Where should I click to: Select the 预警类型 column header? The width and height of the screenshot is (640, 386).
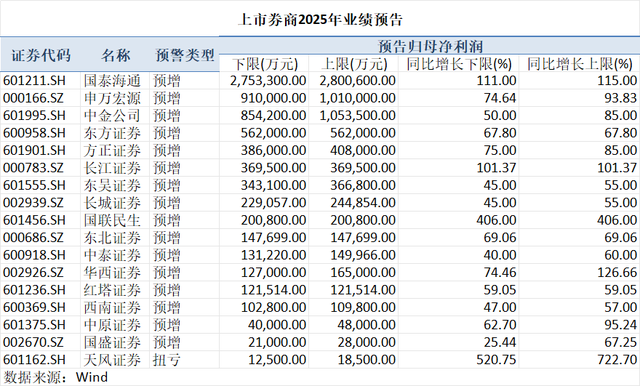(x=185, y=55)
